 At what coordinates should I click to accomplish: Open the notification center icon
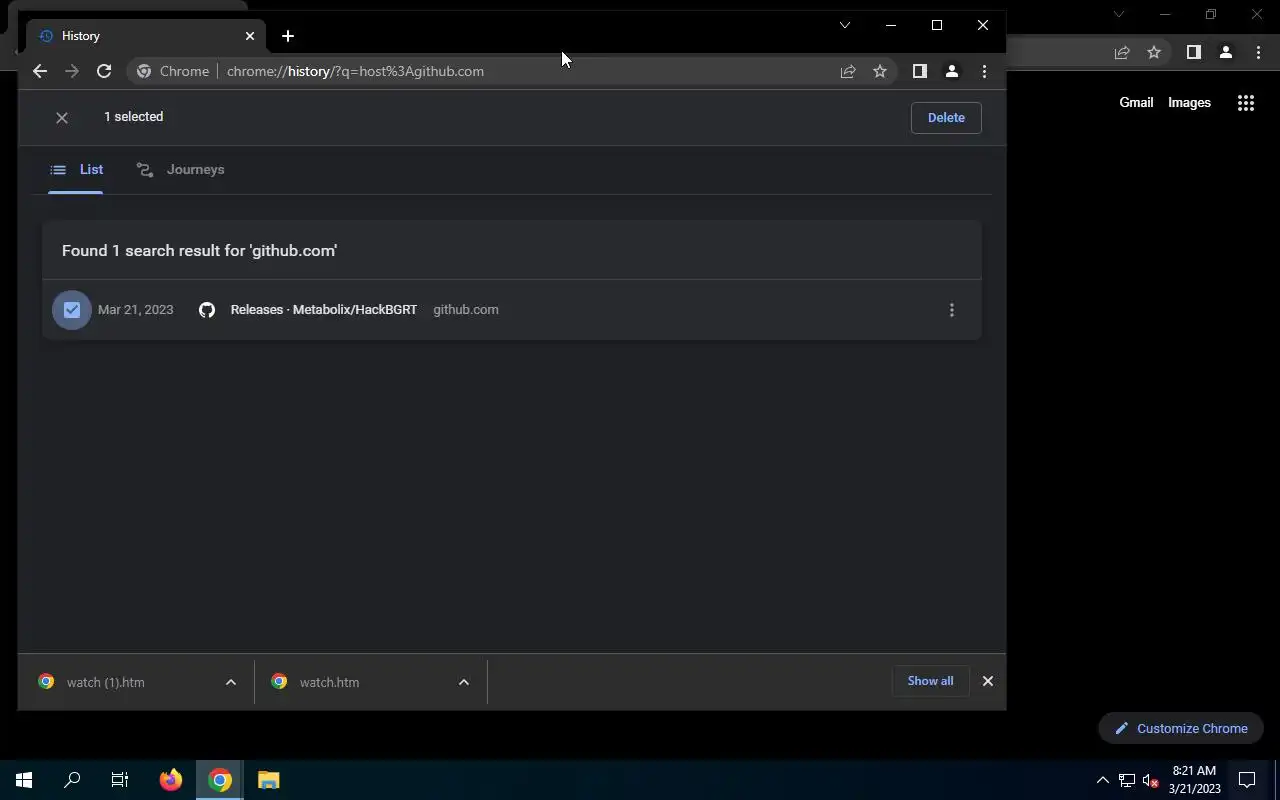[1248, 780]
